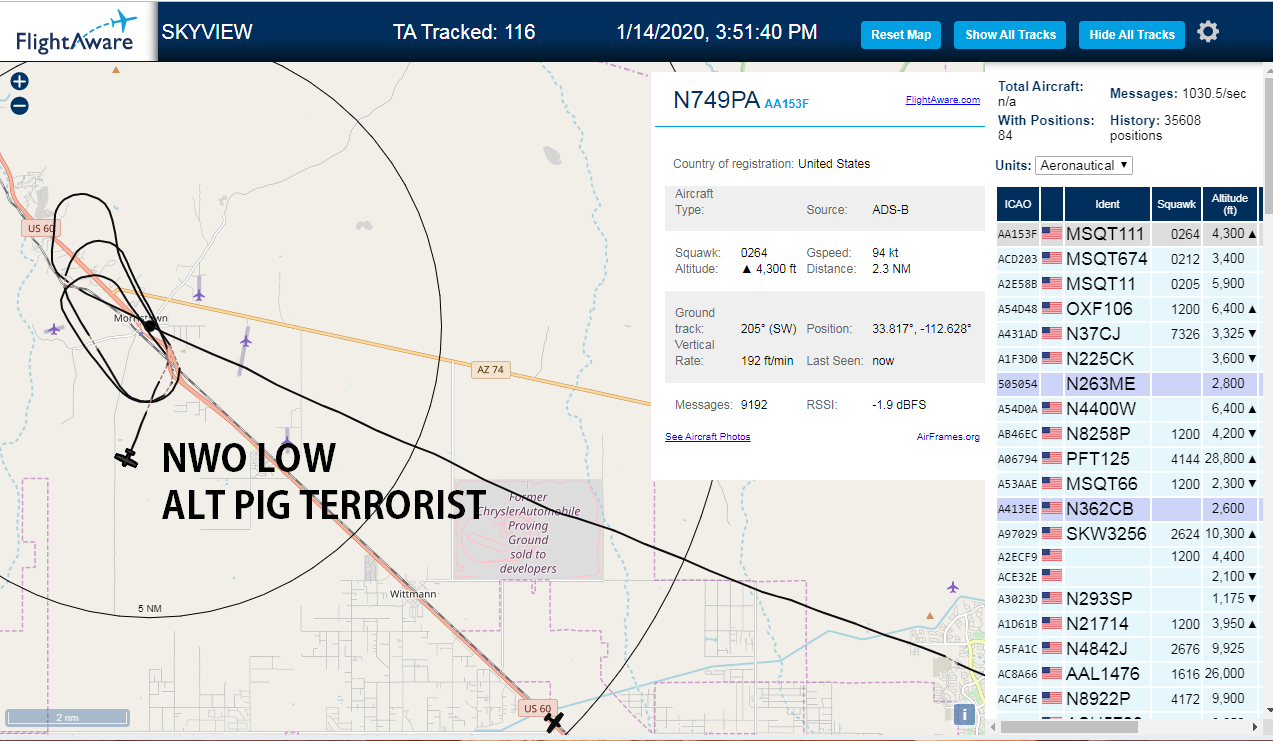Viewport: 1273px width, 741px height.
Task: Select the SKW3256 aircraft row
Action: (x=1128, y=534)
